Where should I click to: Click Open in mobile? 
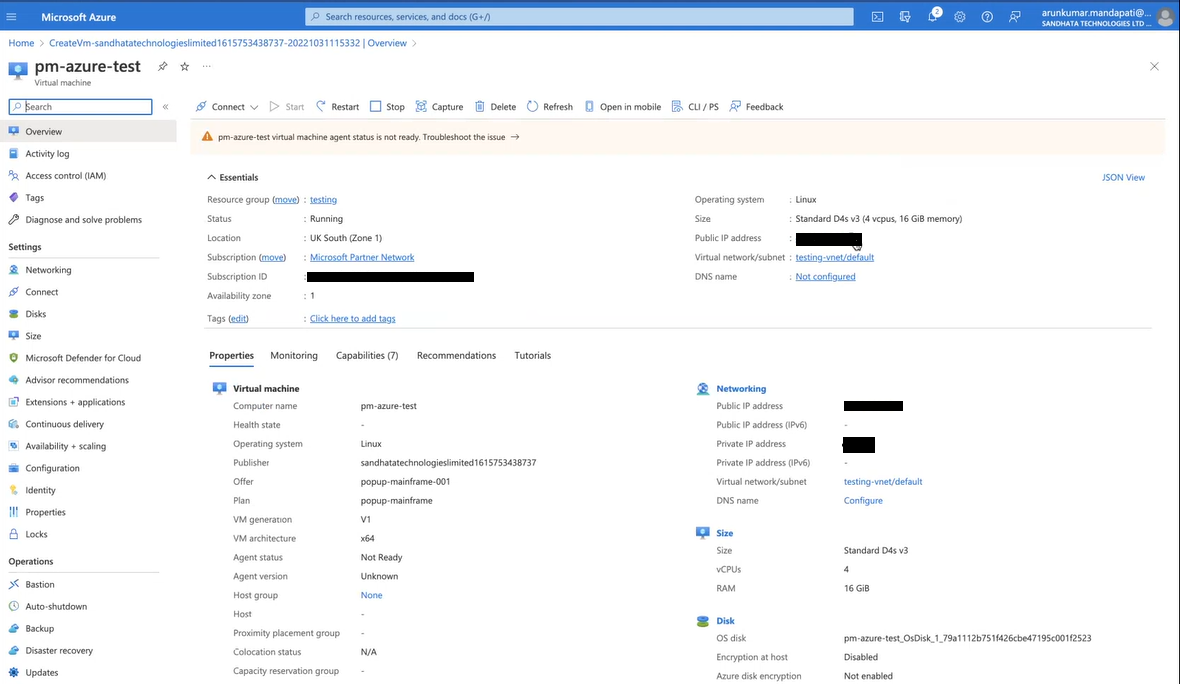[622, 107]
